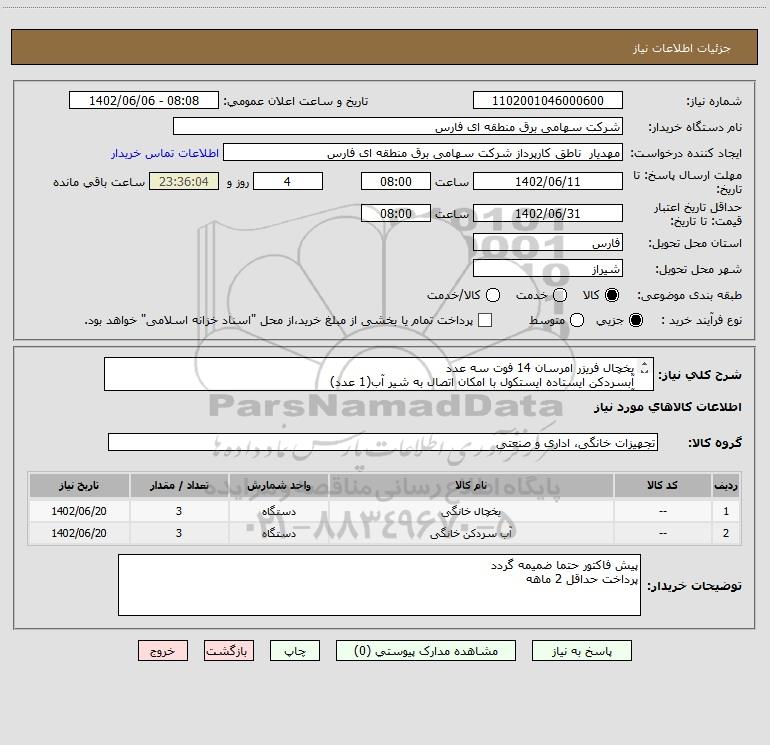Click the announcement date field 1402/06/06 - 08:08

(143, 100)
